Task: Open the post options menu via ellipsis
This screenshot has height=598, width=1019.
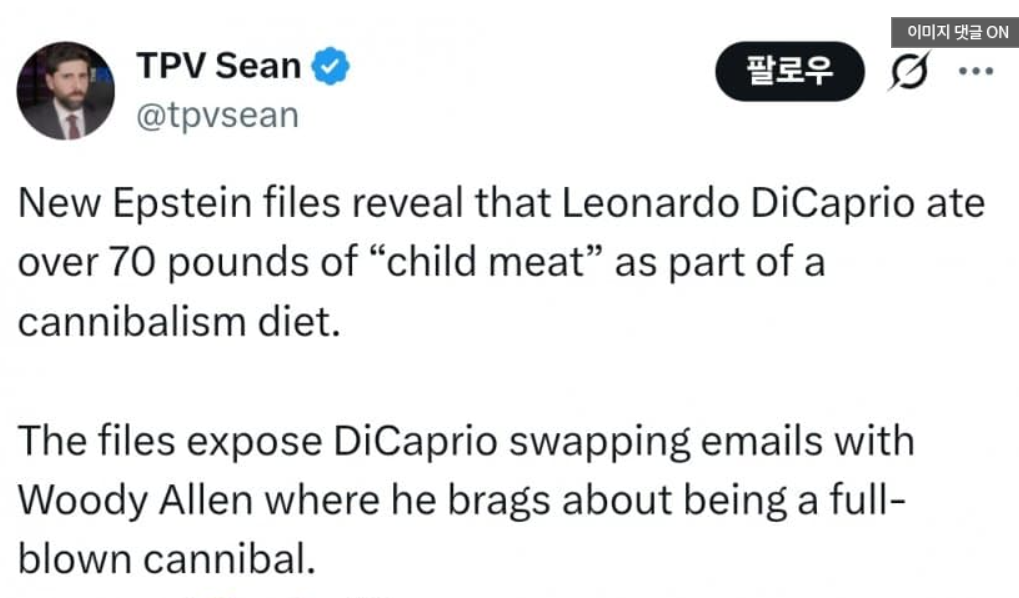Action: [974, 71]
